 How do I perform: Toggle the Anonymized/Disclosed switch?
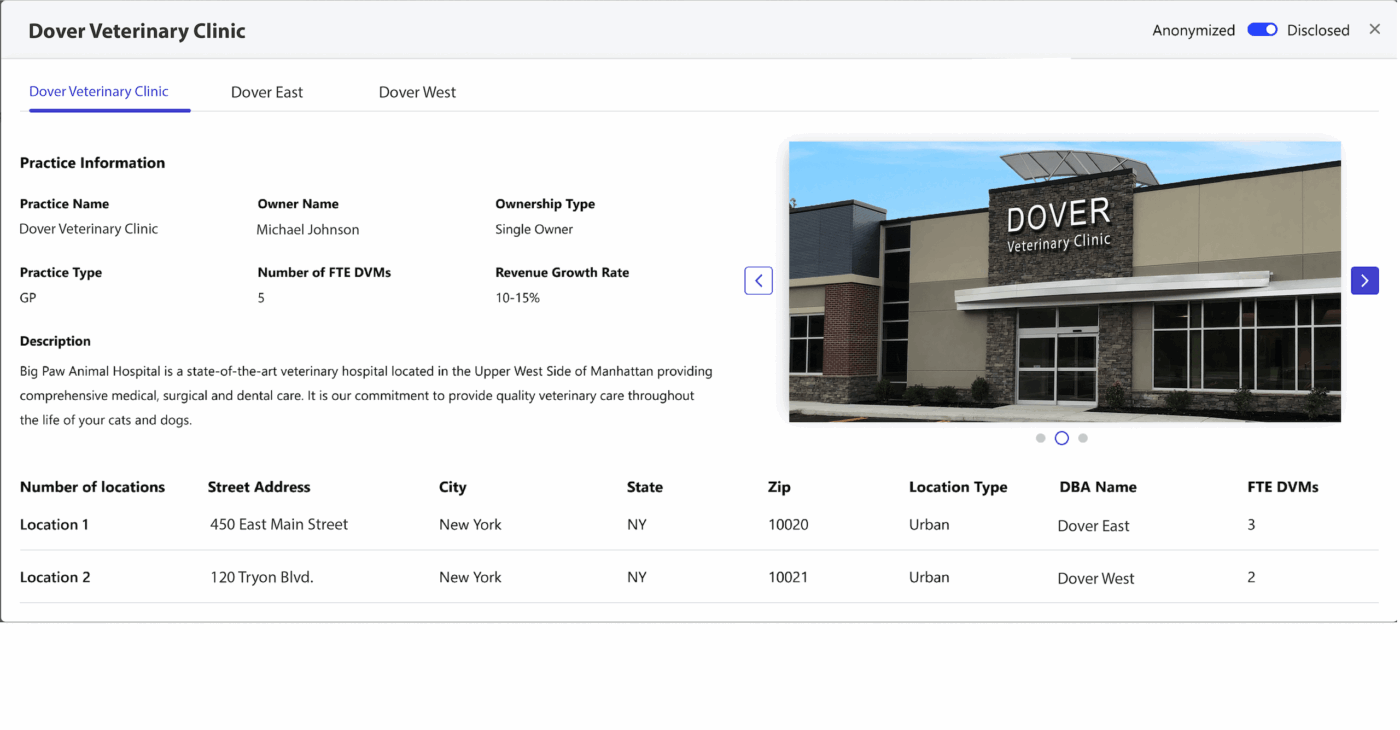coord(1262,30)
